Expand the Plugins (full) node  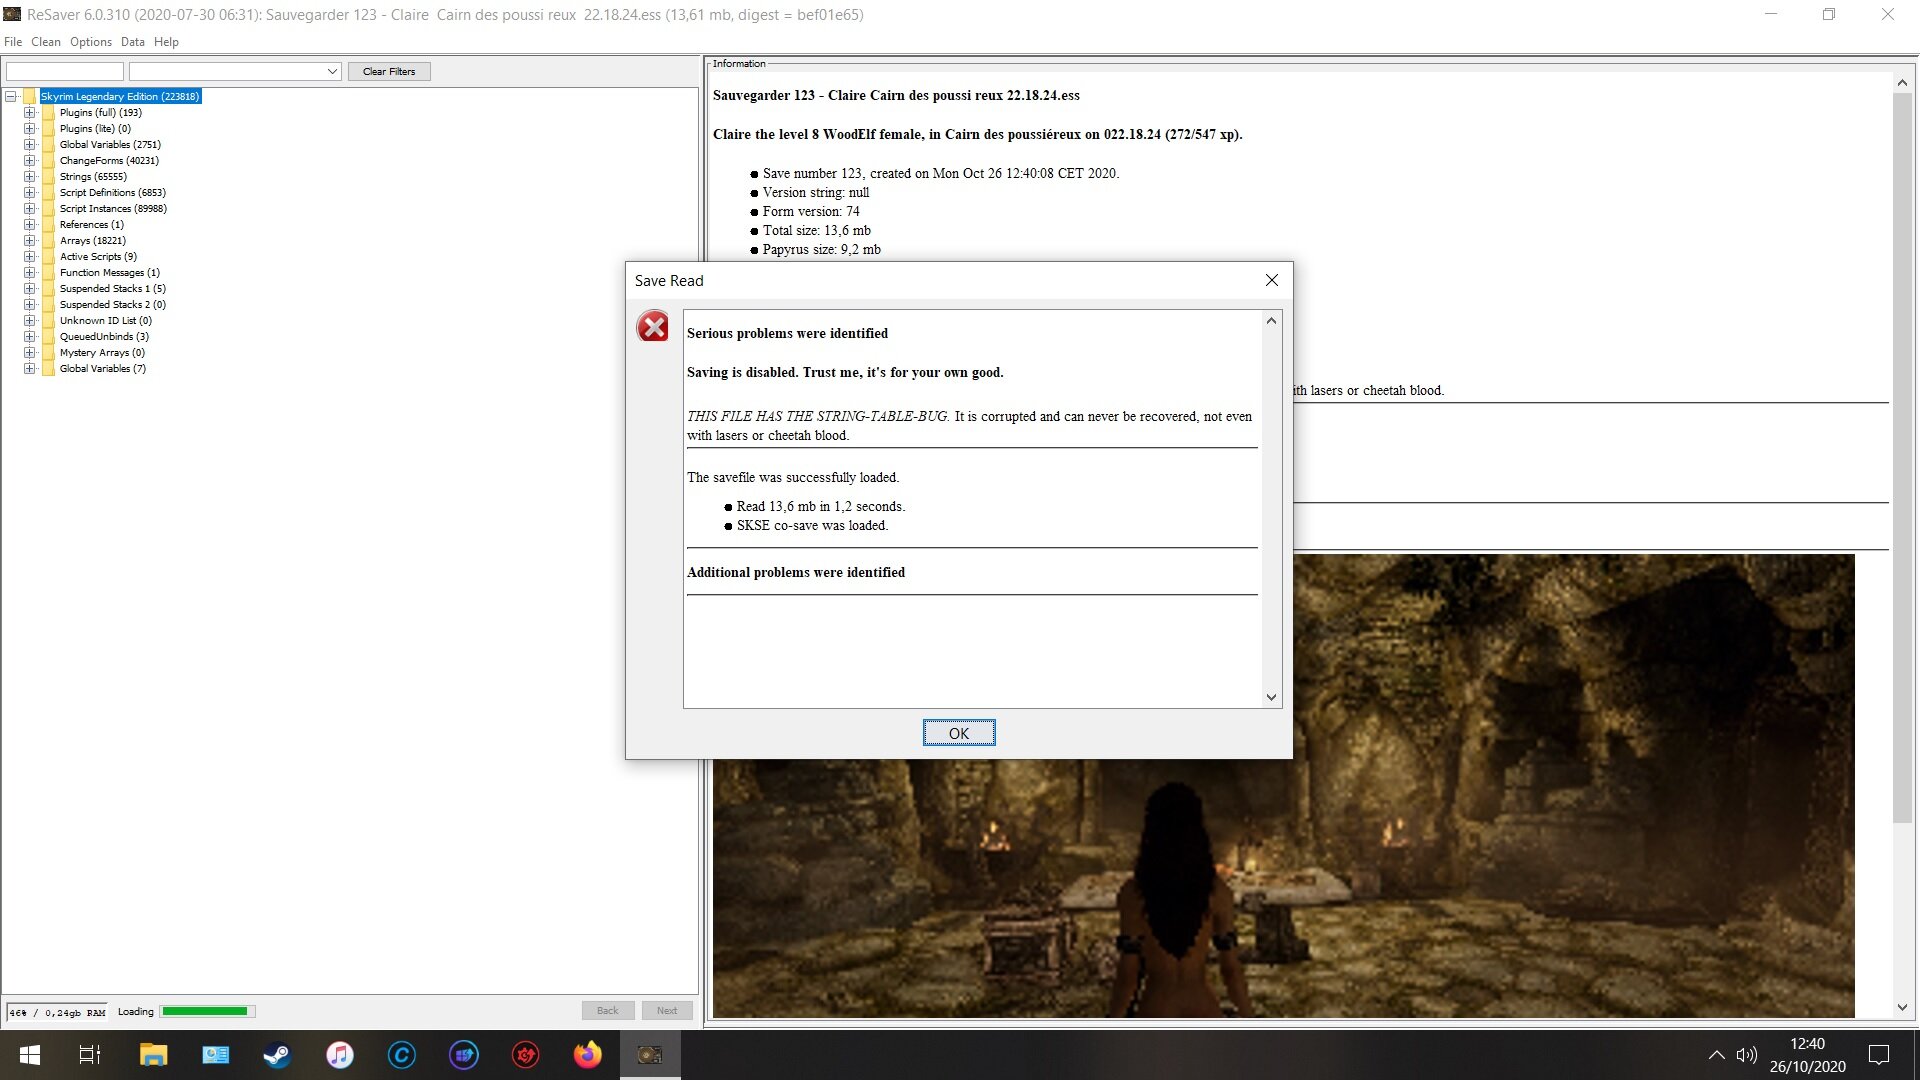tap(30, 113)
